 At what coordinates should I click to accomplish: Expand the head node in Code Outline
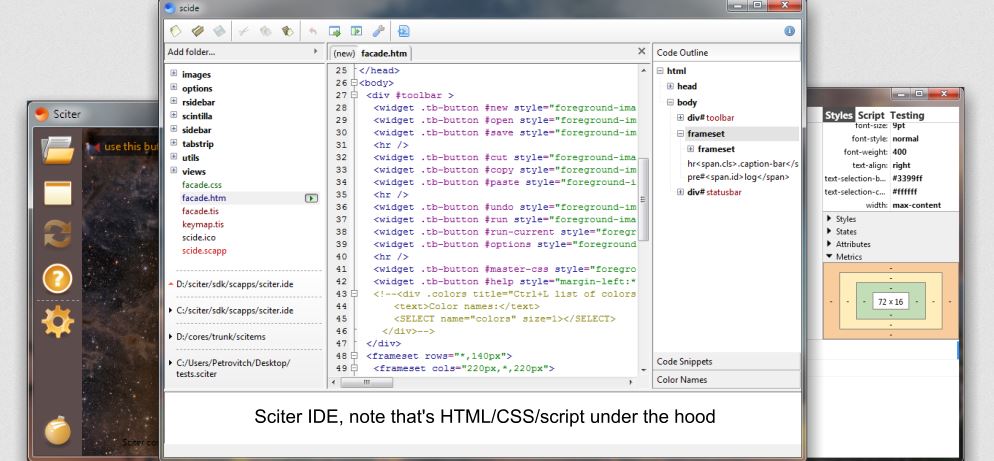click(670, 86)
